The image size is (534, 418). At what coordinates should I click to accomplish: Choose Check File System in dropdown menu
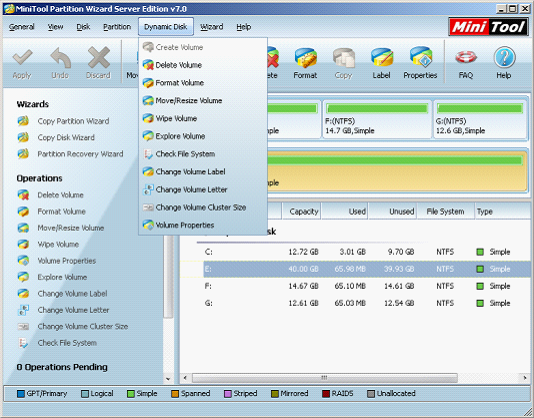click(203, 154)
